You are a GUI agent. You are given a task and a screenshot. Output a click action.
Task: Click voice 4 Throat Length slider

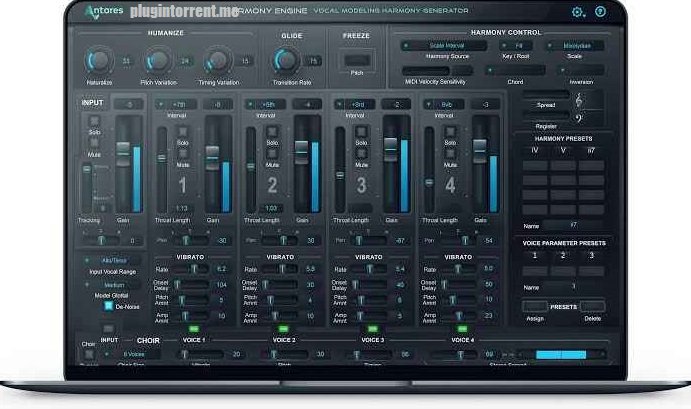point(429,169)
